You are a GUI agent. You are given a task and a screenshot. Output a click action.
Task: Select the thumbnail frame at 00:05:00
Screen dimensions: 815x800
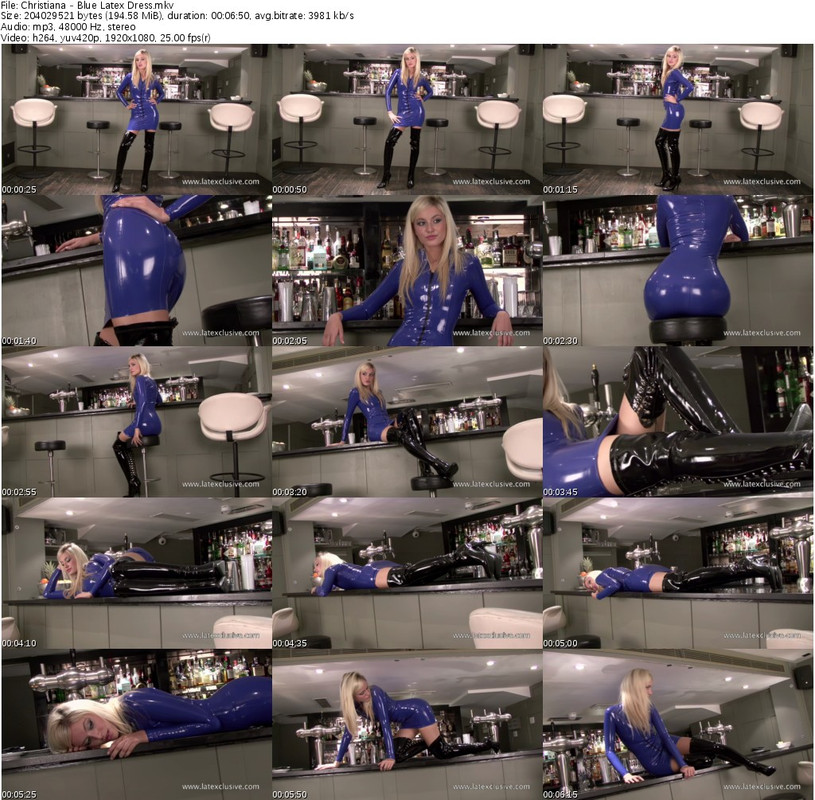[x=678, y=573]
